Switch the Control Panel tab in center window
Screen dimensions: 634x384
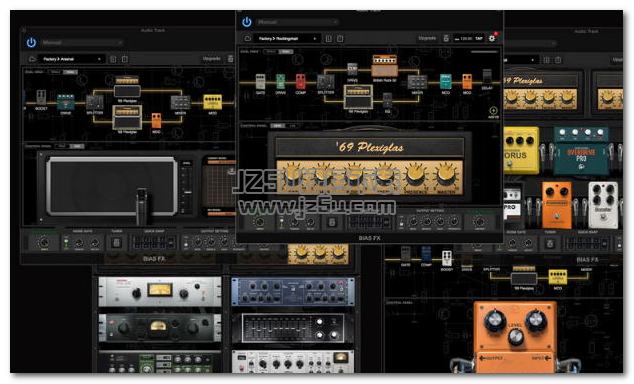point(285,126)
